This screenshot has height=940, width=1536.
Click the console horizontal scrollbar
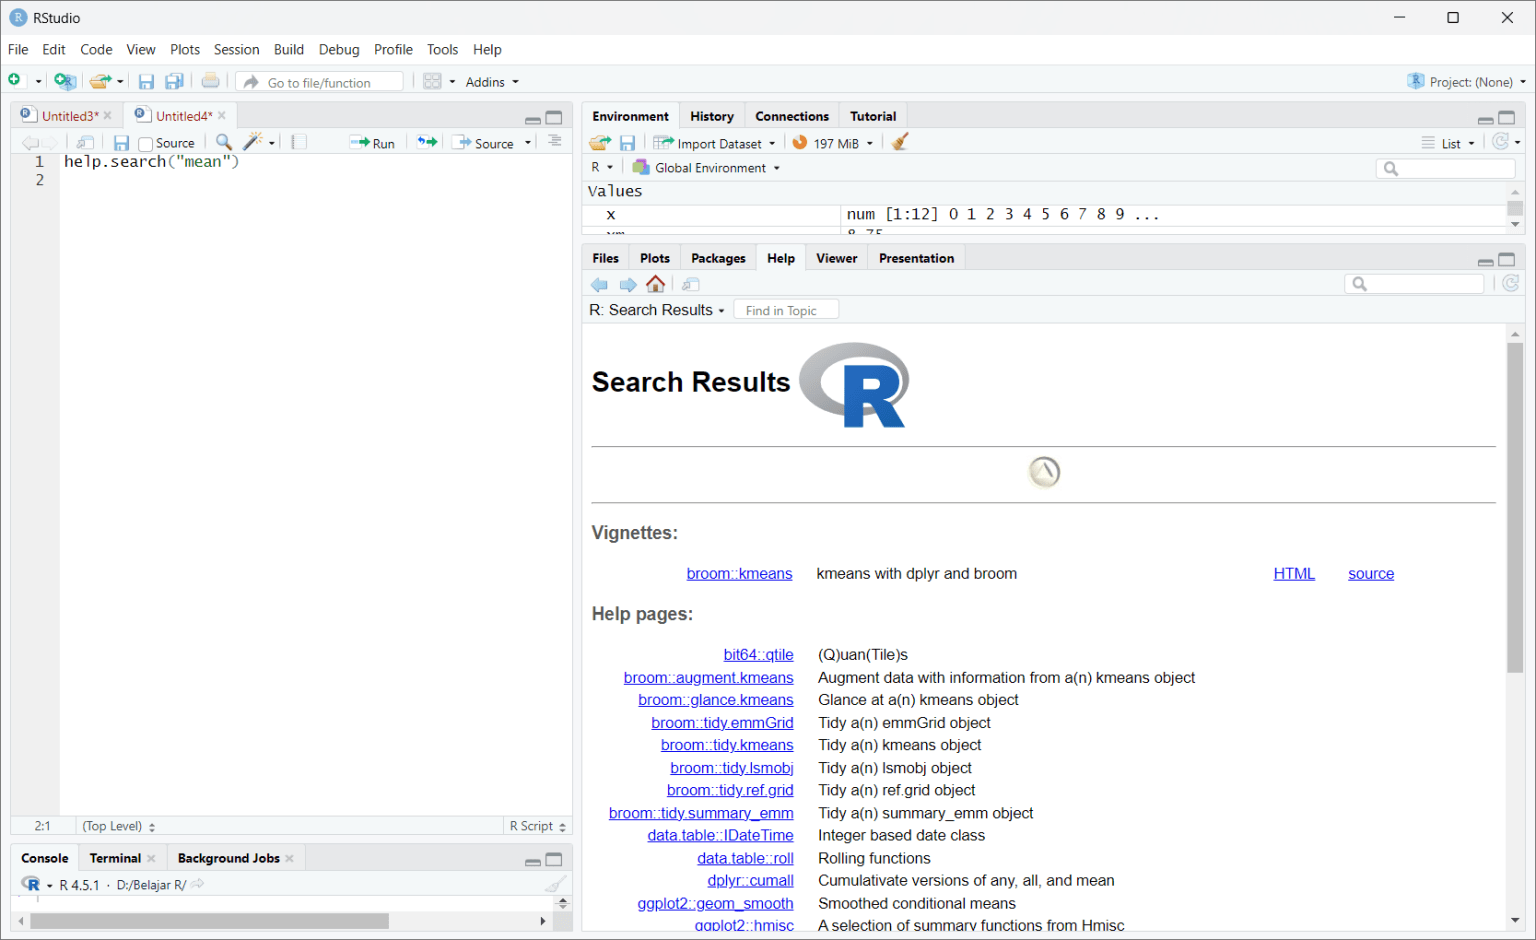[209, 921]
